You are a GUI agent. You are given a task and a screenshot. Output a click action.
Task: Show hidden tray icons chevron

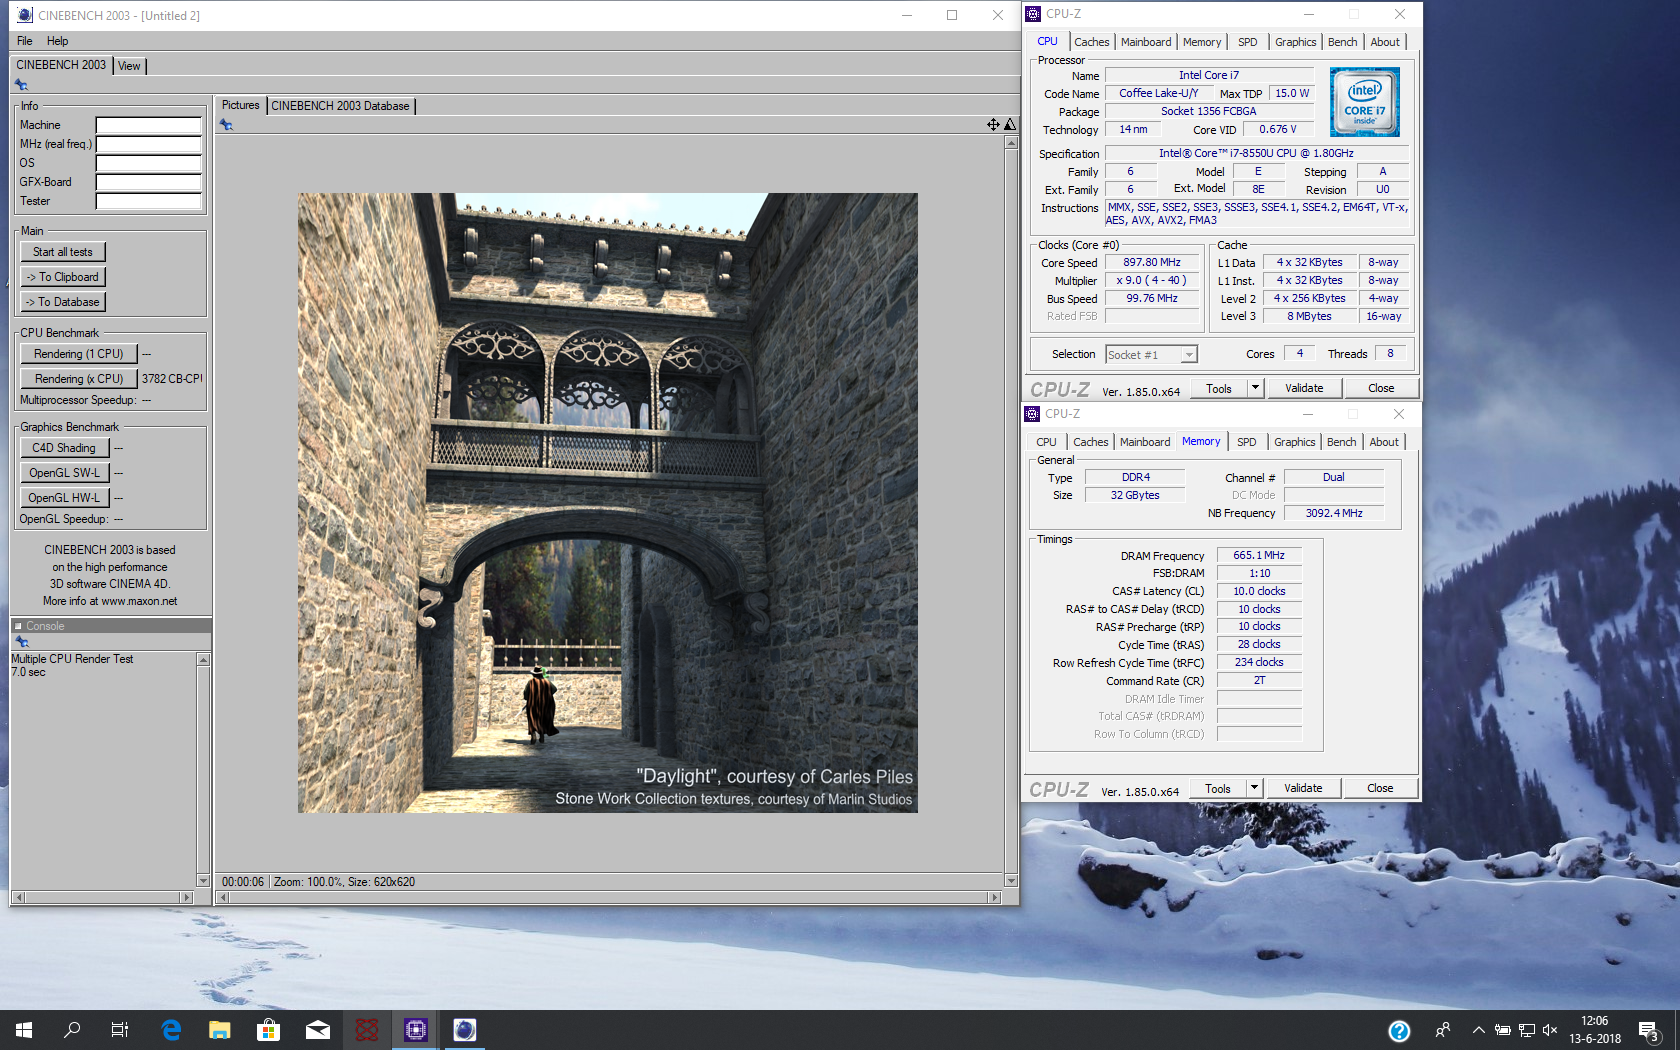[x=1478, y=1030]
